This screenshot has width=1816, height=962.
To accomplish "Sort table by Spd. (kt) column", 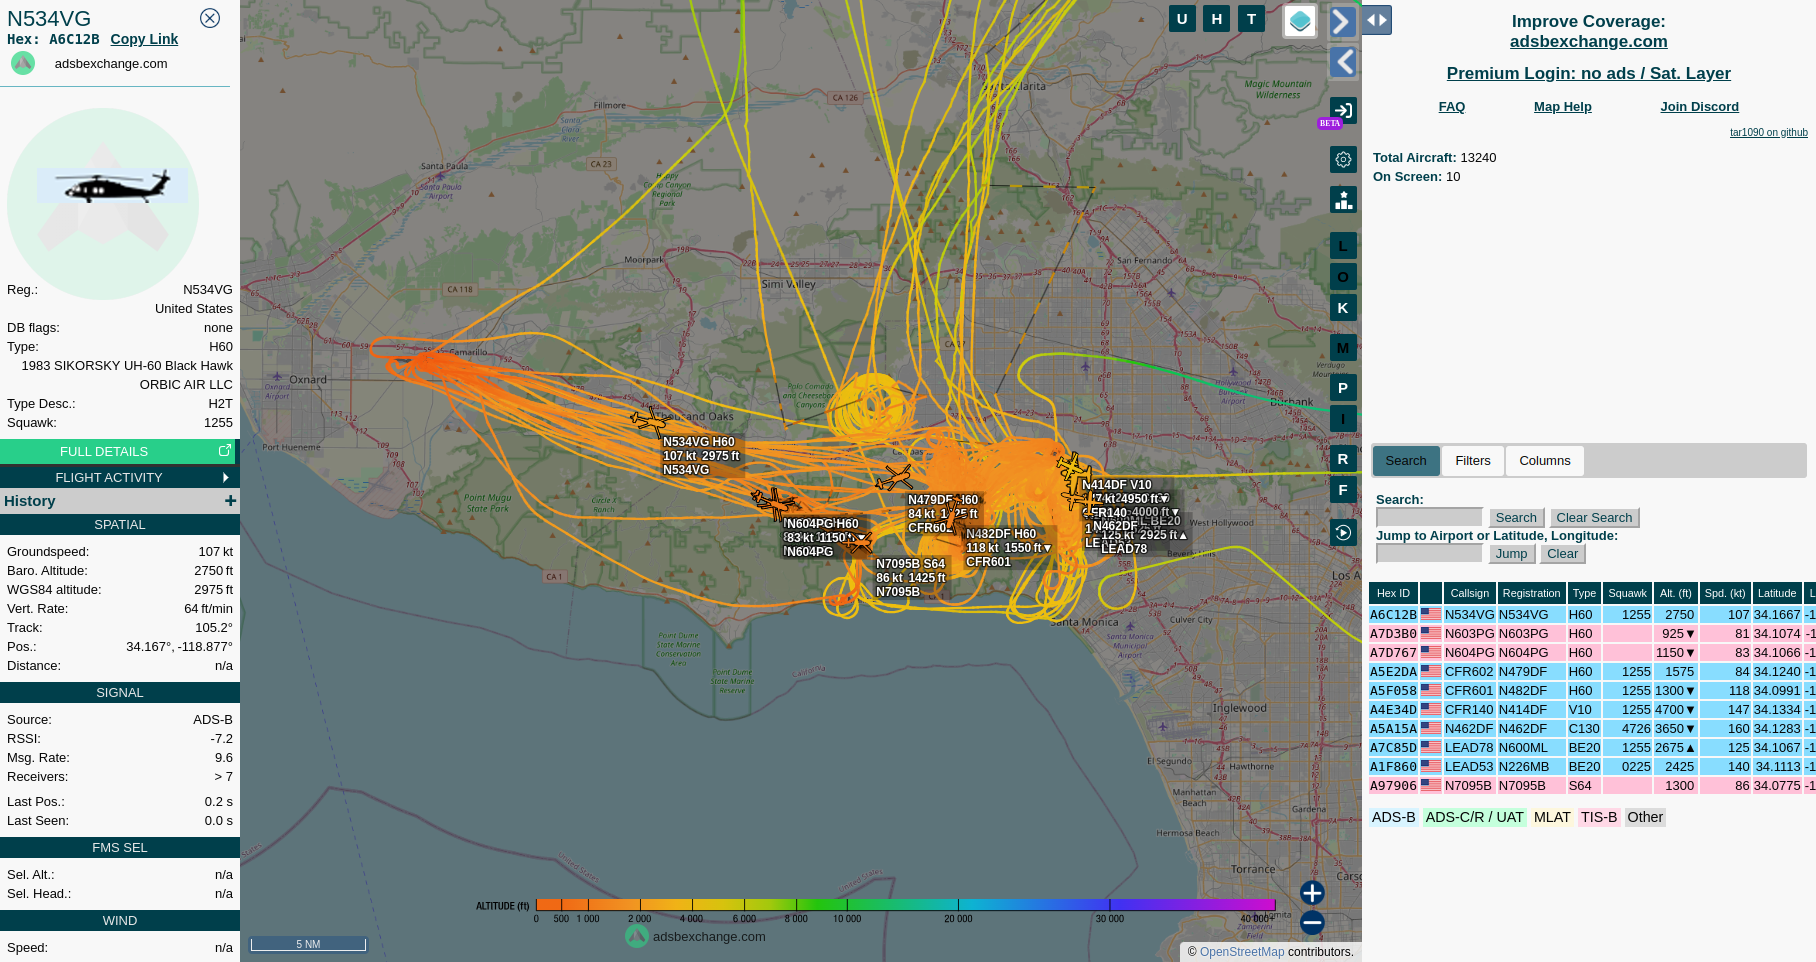I will (1725, 593).
